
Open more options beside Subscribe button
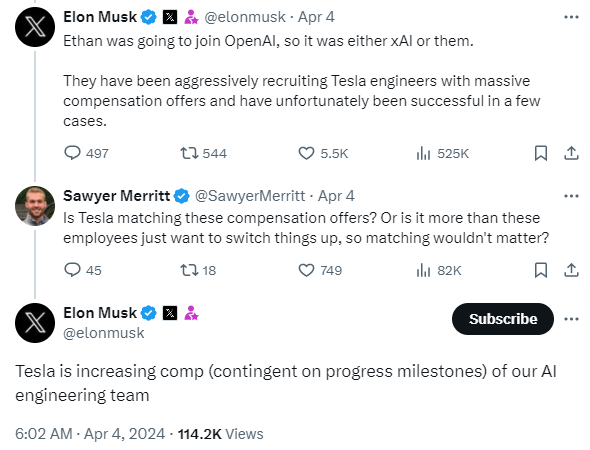coord(571,319)
